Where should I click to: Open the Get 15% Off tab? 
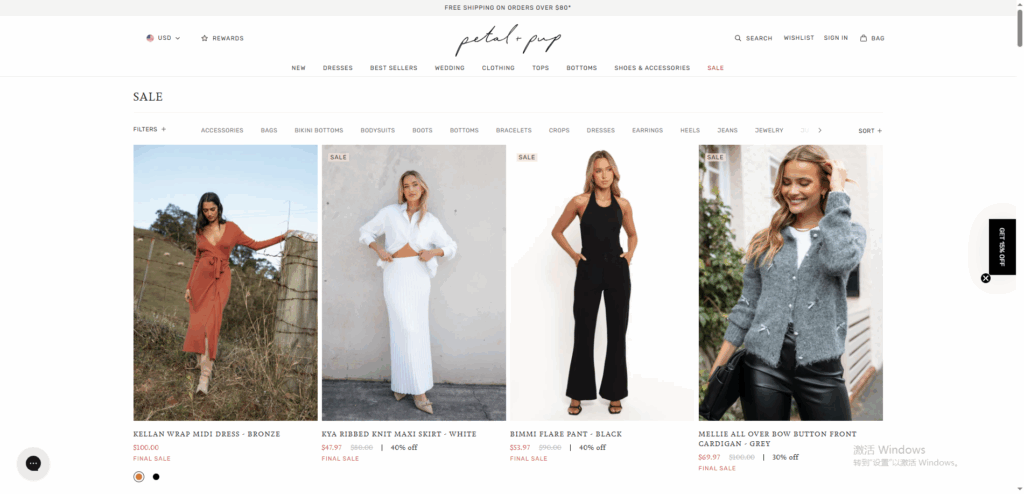[x=1002, y=247]
